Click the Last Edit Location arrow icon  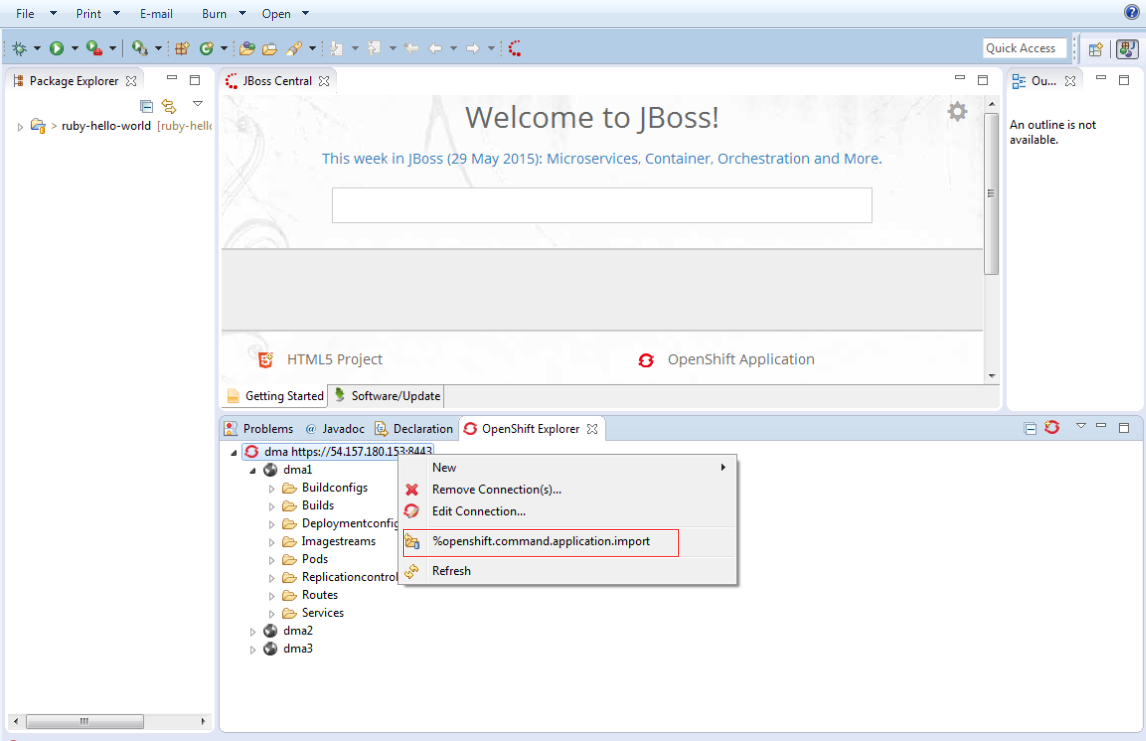point(411,49)
